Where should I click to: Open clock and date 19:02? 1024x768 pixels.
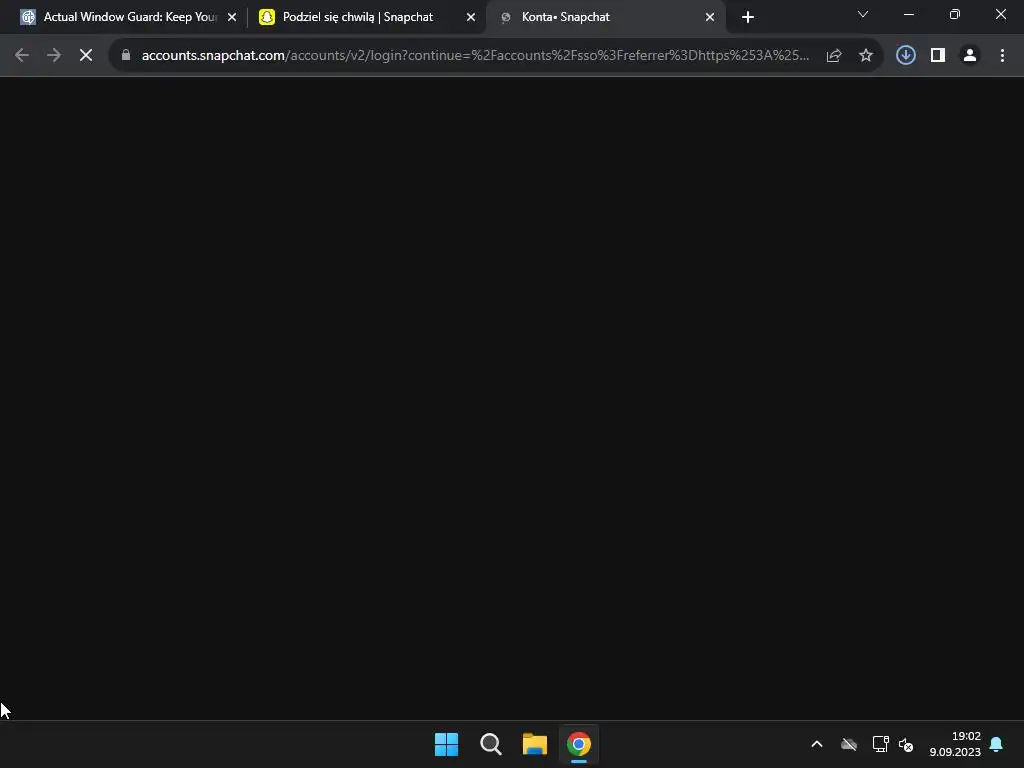(955, 744)
